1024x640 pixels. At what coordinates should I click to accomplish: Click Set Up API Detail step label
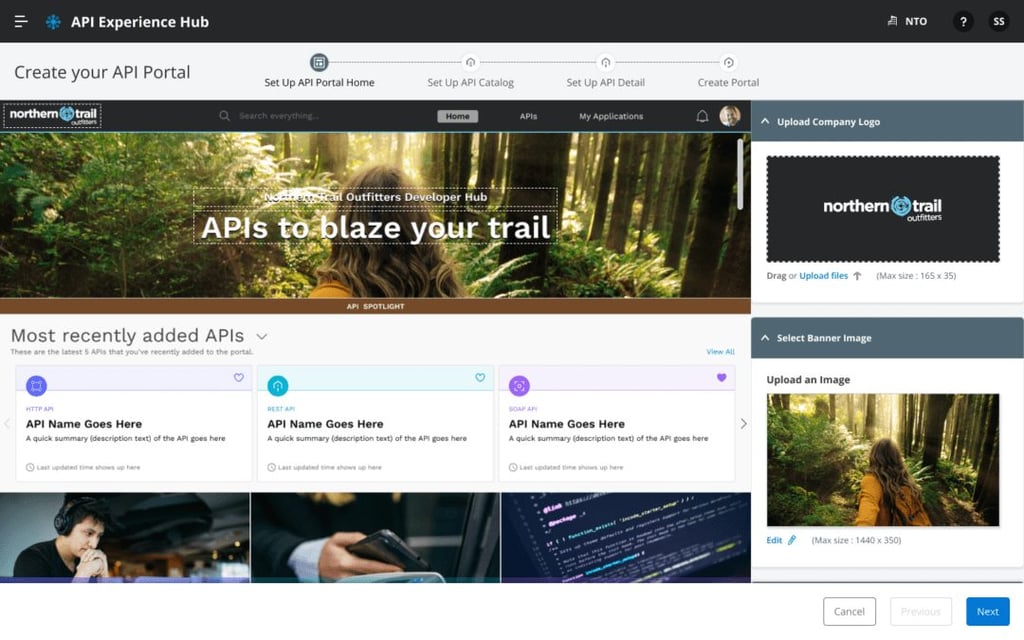click(605, 82)
